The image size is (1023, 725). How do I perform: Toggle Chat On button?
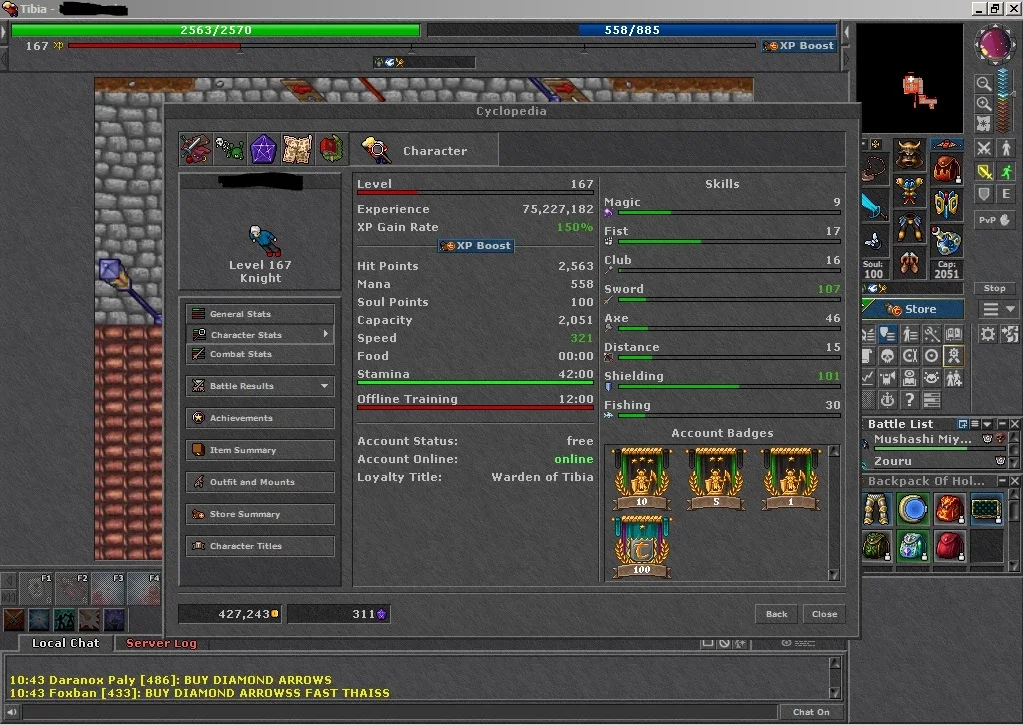(x=811, y=712)
